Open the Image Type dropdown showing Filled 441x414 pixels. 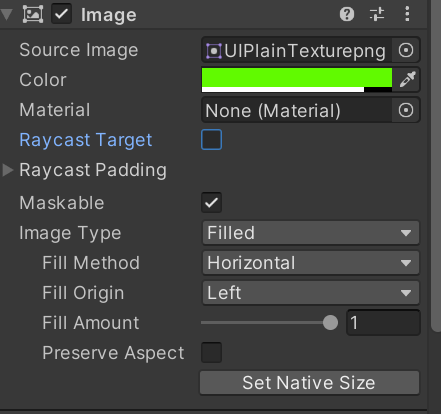311,233
